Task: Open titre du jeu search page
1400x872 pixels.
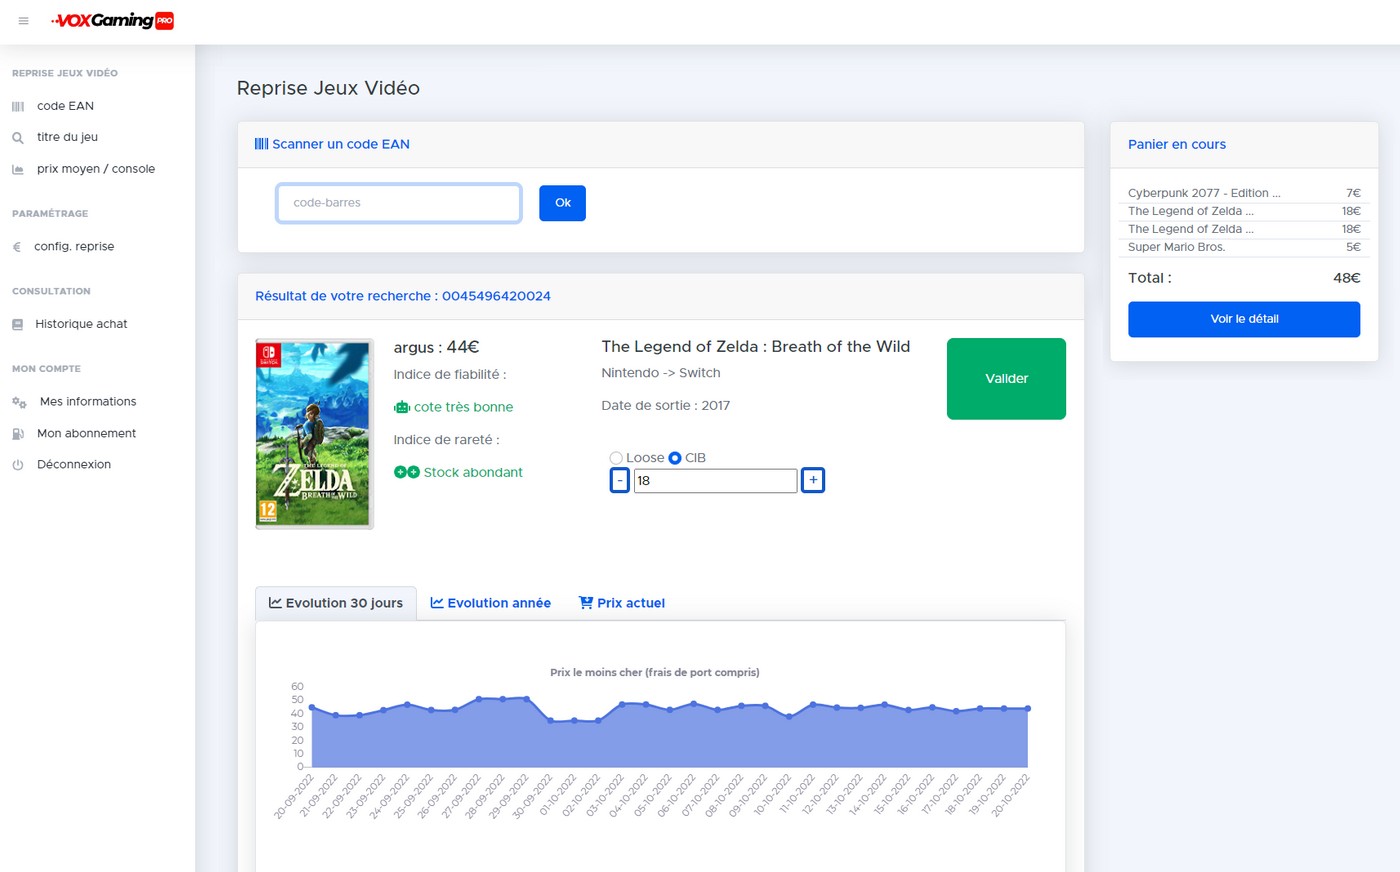Action: (68, 137)
